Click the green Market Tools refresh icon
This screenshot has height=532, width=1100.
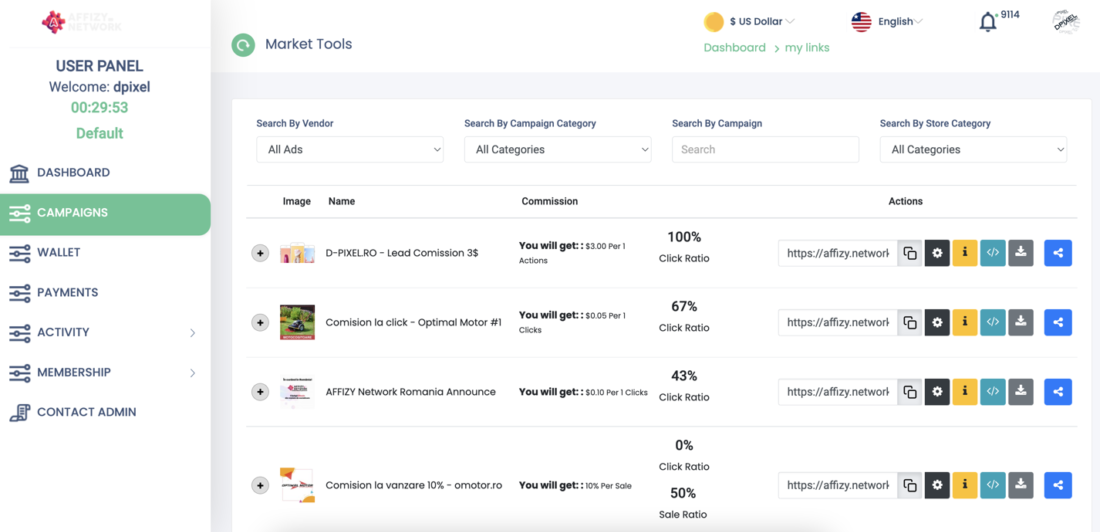tap(243, 46)
